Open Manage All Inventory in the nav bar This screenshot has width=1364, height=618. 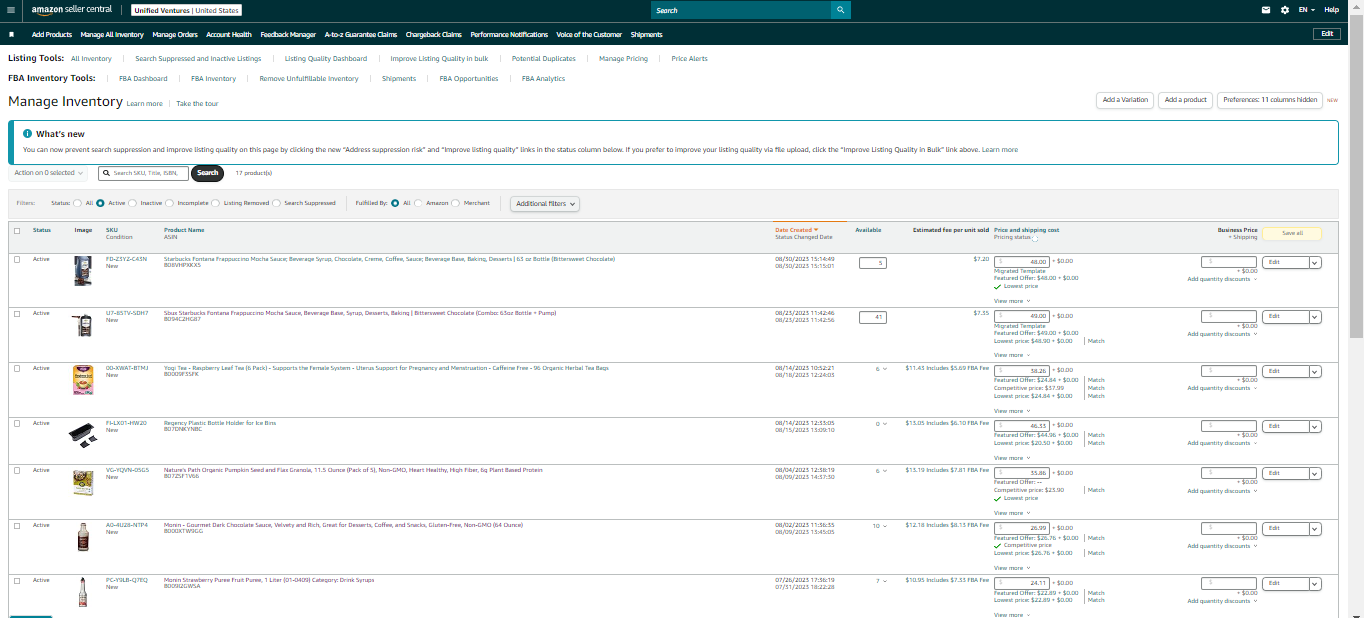(112, 34)
